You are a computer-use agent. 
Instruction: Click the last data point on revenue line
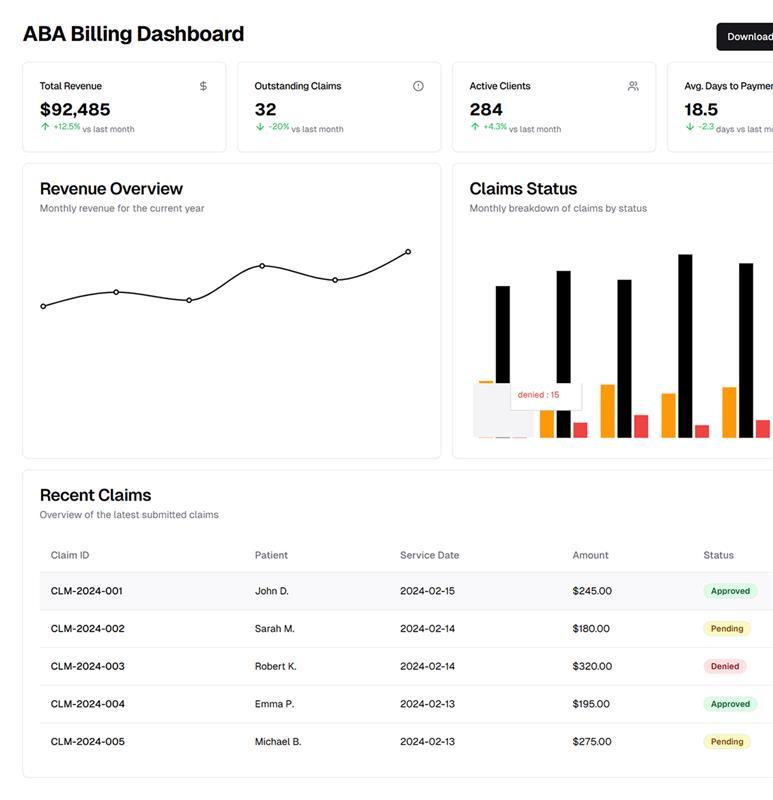[x=408, y=252]
